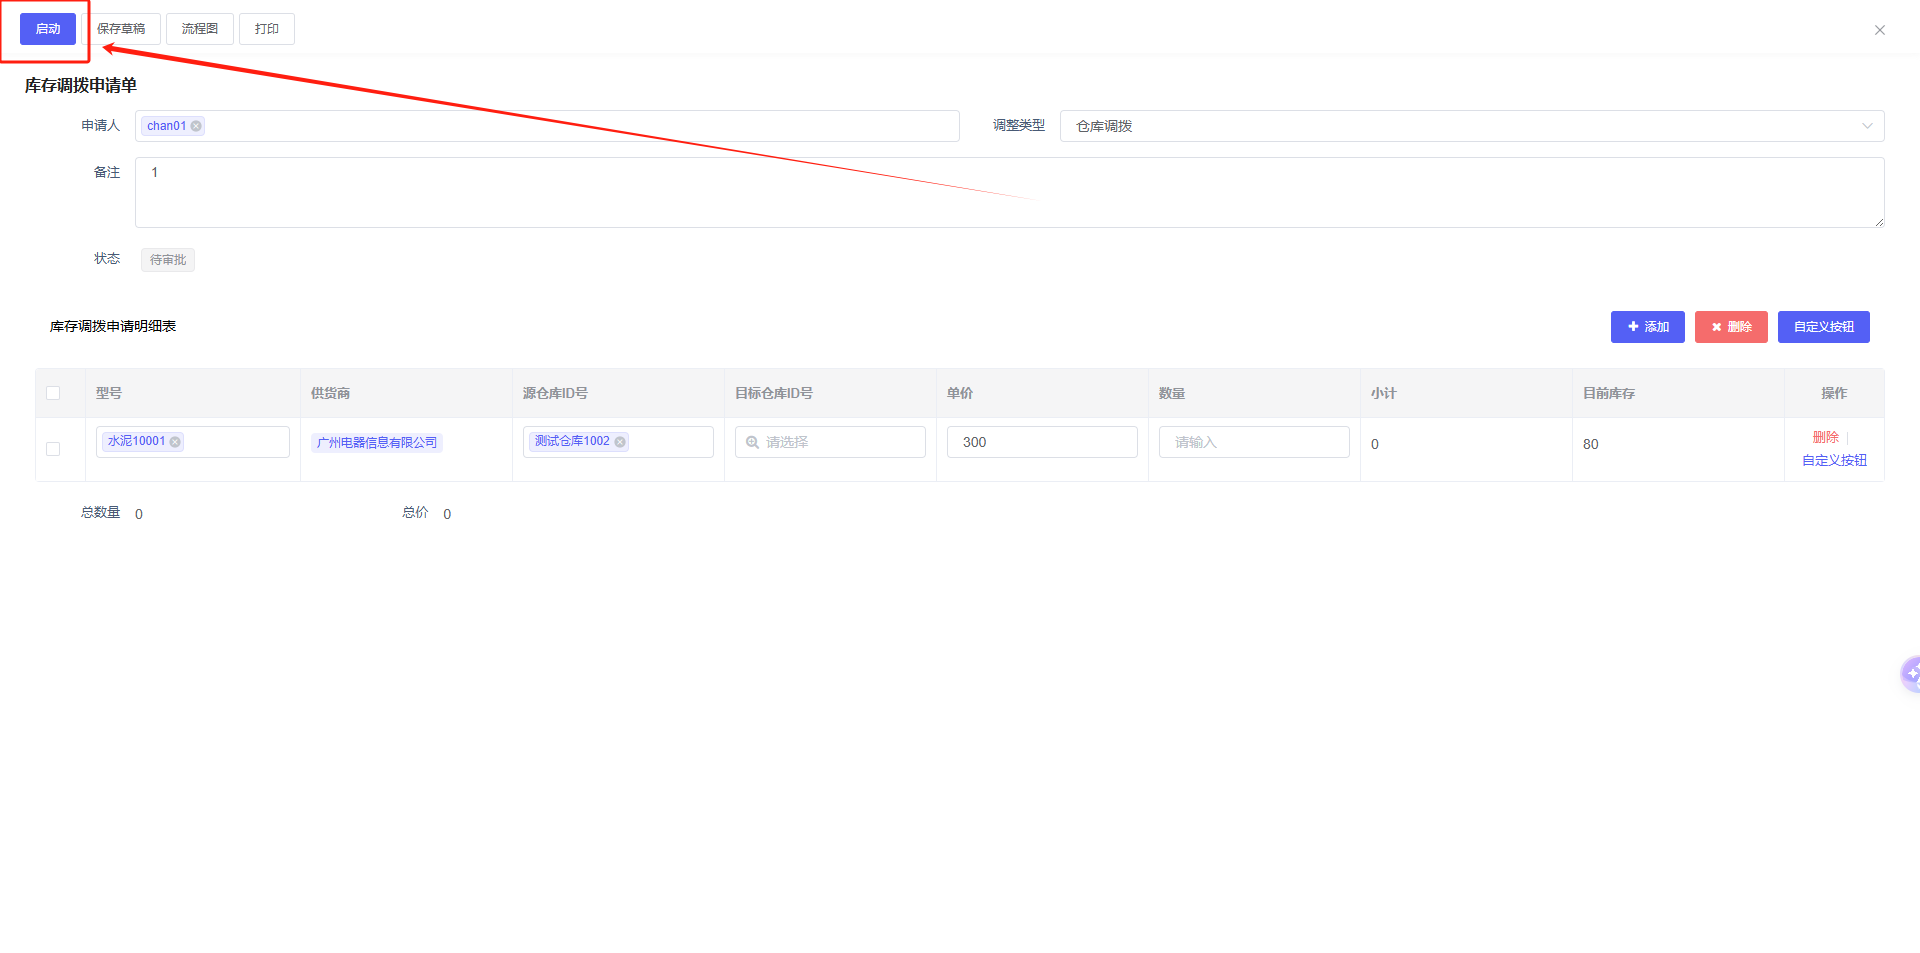Click the 删除 link in the row
This screenshot has height=953, width=1920.
1825,437
